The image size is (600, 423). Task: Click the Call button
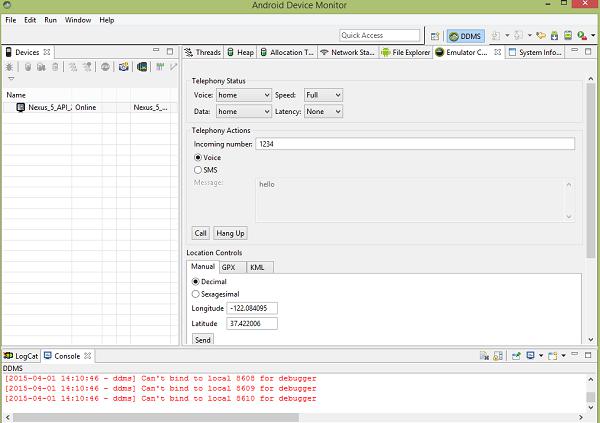[201, 233]
